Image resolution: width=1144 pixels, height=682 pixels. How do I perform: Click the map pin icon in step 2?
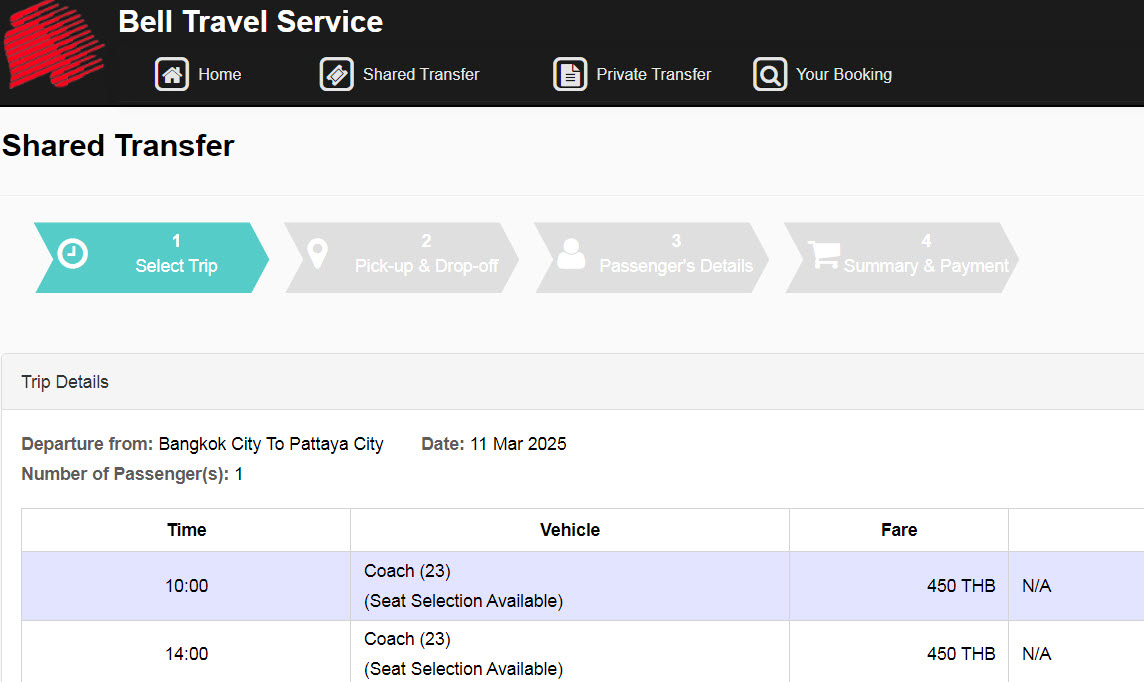point(317,254)
